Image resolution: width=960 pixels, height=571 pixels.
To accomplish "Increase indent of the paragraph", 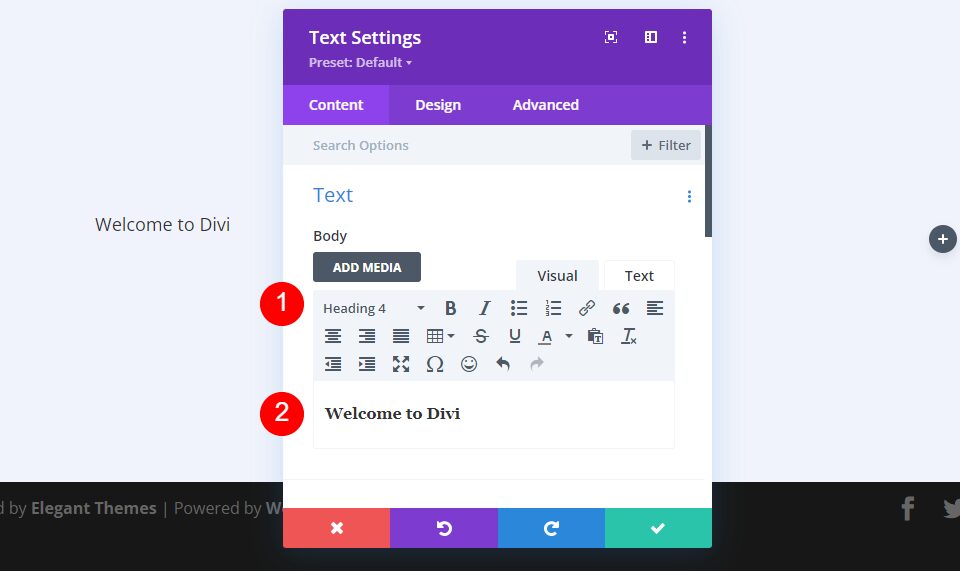I will [x=367, y=364].
